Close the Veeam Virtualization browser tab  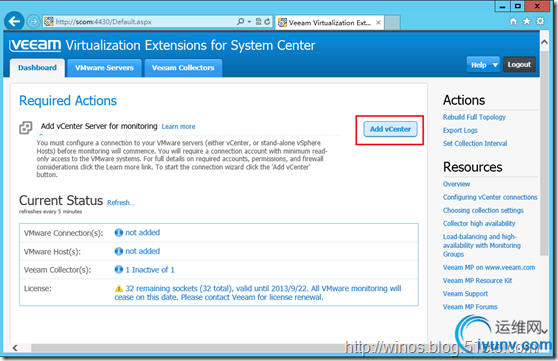[378, 22]
